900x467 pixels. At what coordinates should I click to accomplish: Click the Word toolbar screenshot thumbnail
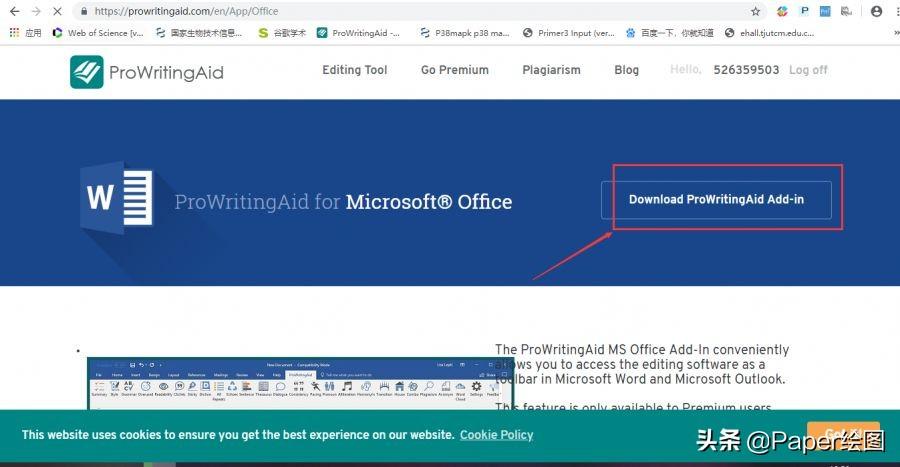[300, 383]
